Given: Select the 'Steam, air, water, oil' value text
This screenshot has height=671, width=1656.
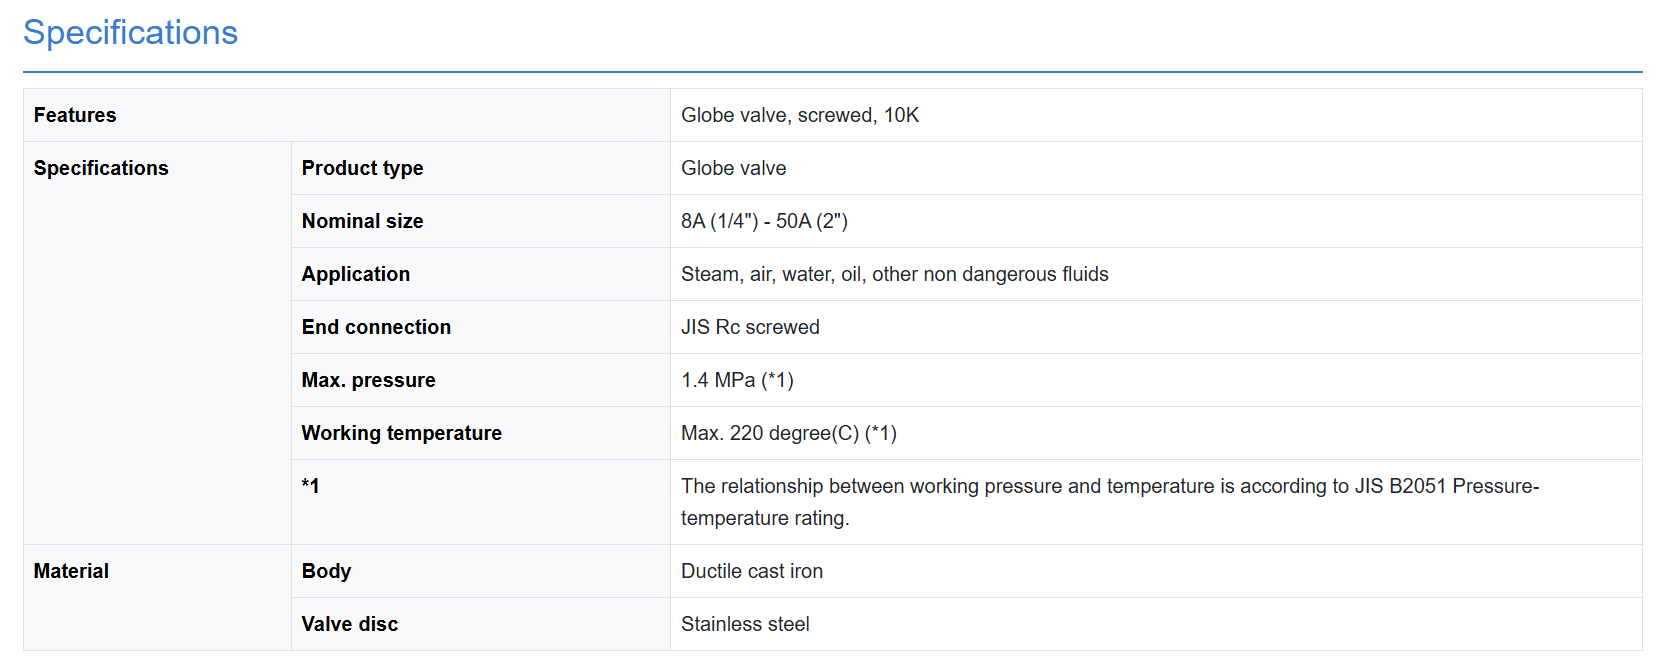Looking at the screenshot, I should (894, 274).
